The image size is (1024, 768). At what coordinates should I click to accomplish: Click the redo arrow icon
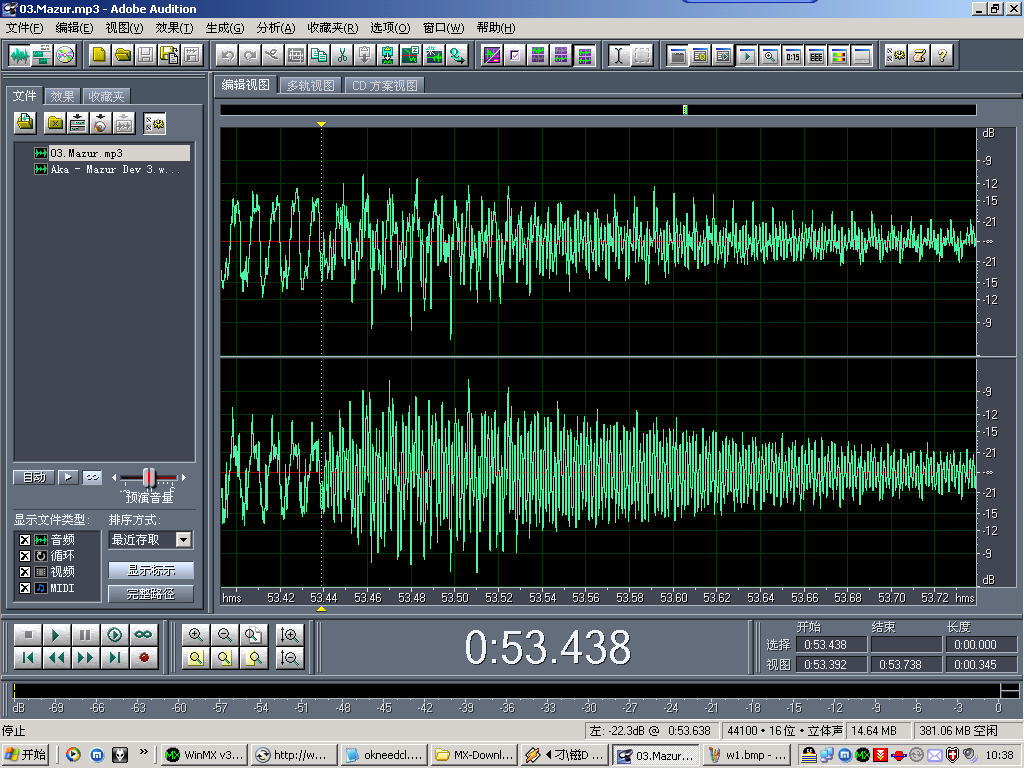pyautogui.click(x=249, y=56)
